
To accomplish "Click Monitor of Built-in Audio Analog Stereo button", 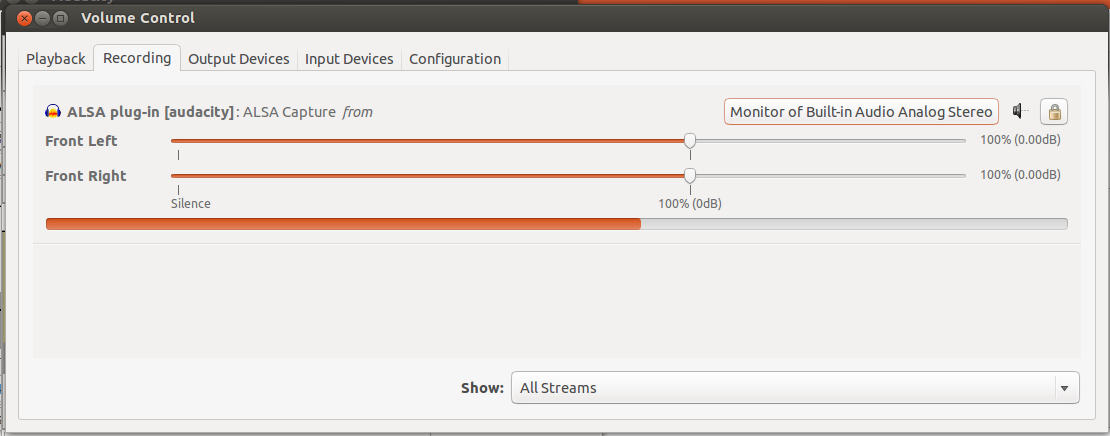I will click(x=861, y=111).
